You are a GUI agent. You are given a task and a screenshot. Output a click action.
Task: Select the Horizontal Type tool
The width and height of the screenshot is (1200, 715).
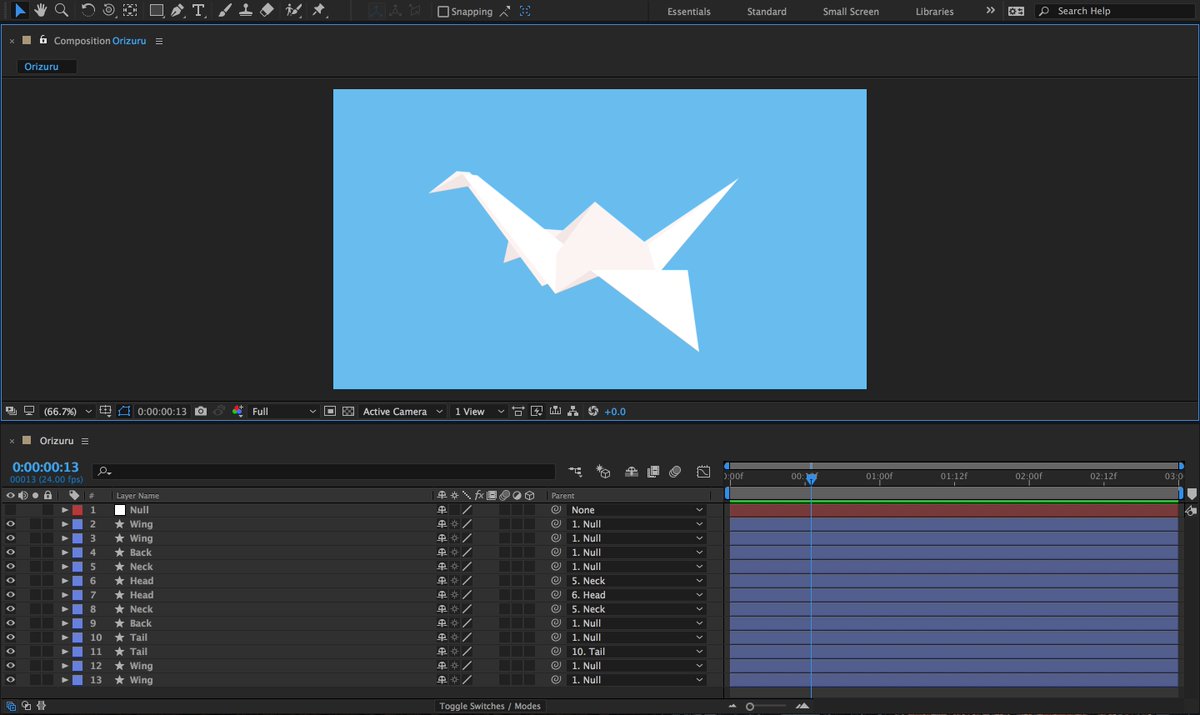click(x=199, y=11)
